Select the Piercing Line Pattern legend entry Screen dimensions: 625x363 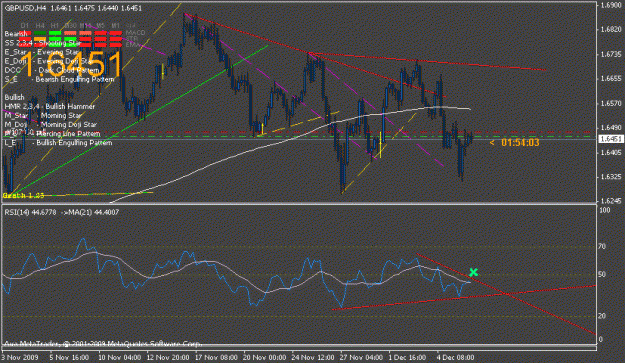coord(52,133)
